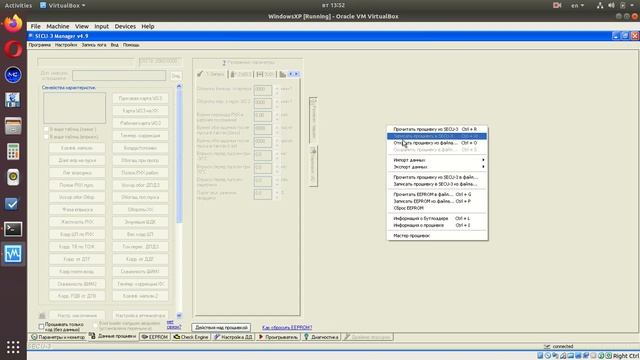Click 'Действия над прошивкой' button
The height and width of the screenshot is (360, 640).
click(221, 327)
